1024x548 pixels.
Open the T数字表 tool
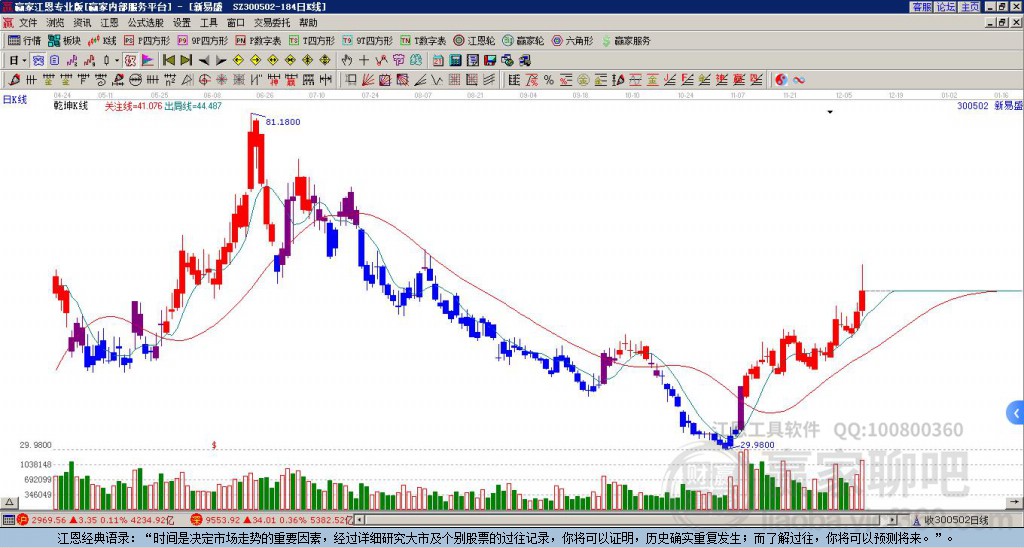(x=423, y=40)
